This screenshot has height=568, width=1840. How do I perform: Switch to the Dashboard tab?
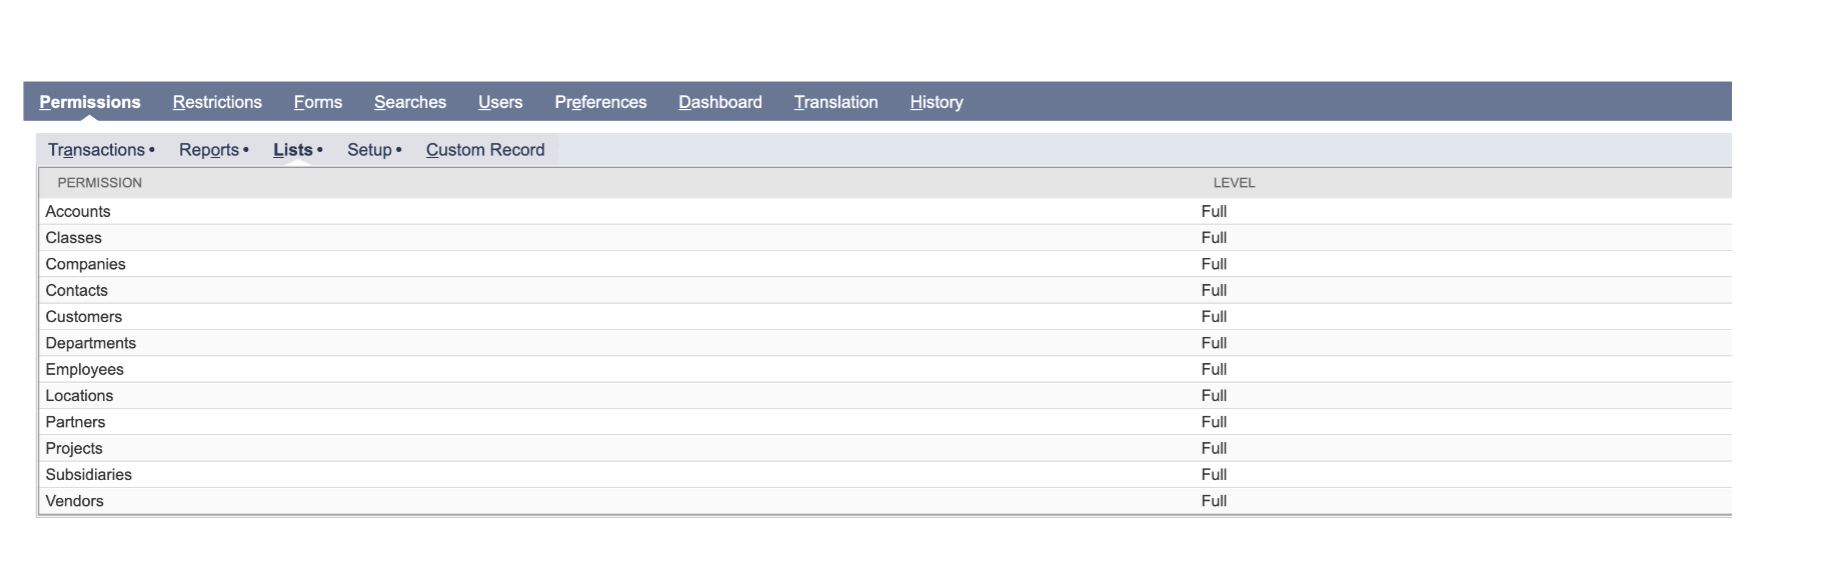pos(720,102)
